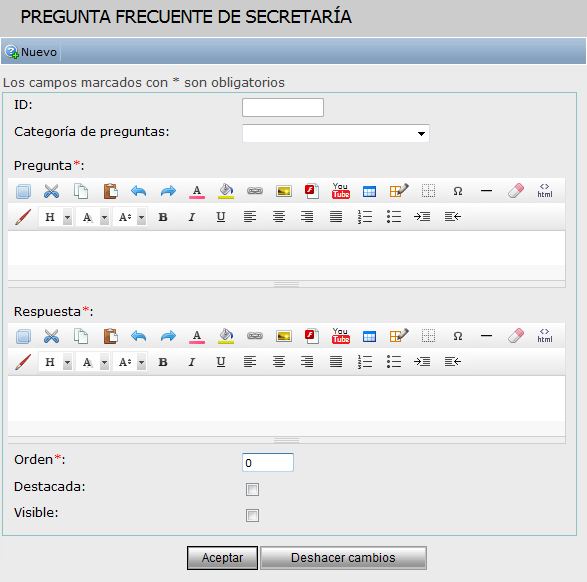Select all in Pregunta editor toolbar
This screenshot has height=582, width=587.
(23, 191)
